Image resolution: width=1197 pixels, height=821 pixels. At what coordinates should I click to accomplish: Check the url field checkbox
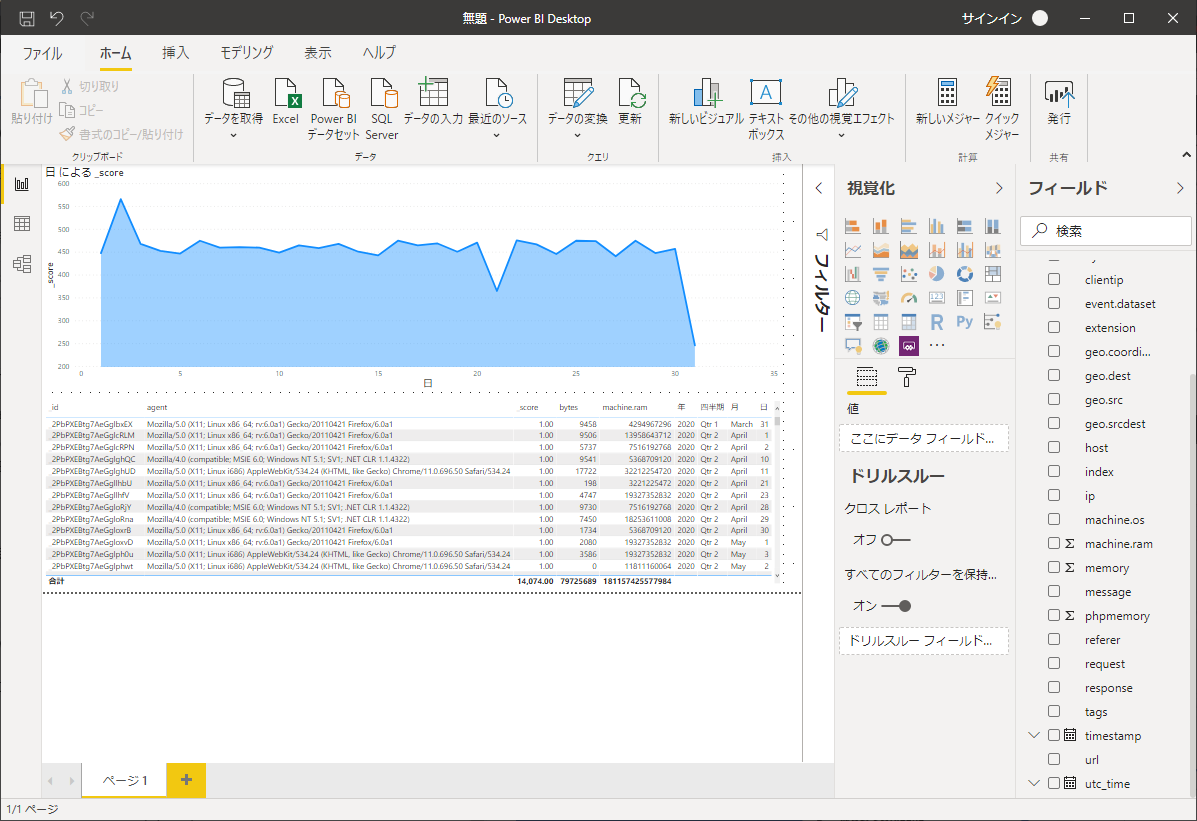point(1054,759)
